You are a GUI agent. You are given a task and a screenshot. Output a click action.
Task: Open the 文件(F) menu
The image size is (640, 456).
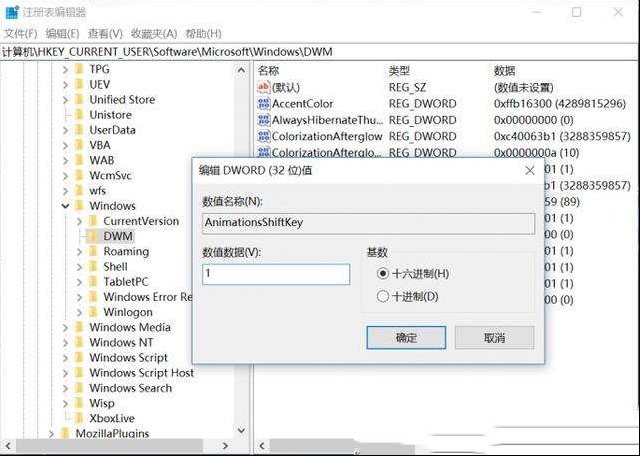tap(20, 33)
